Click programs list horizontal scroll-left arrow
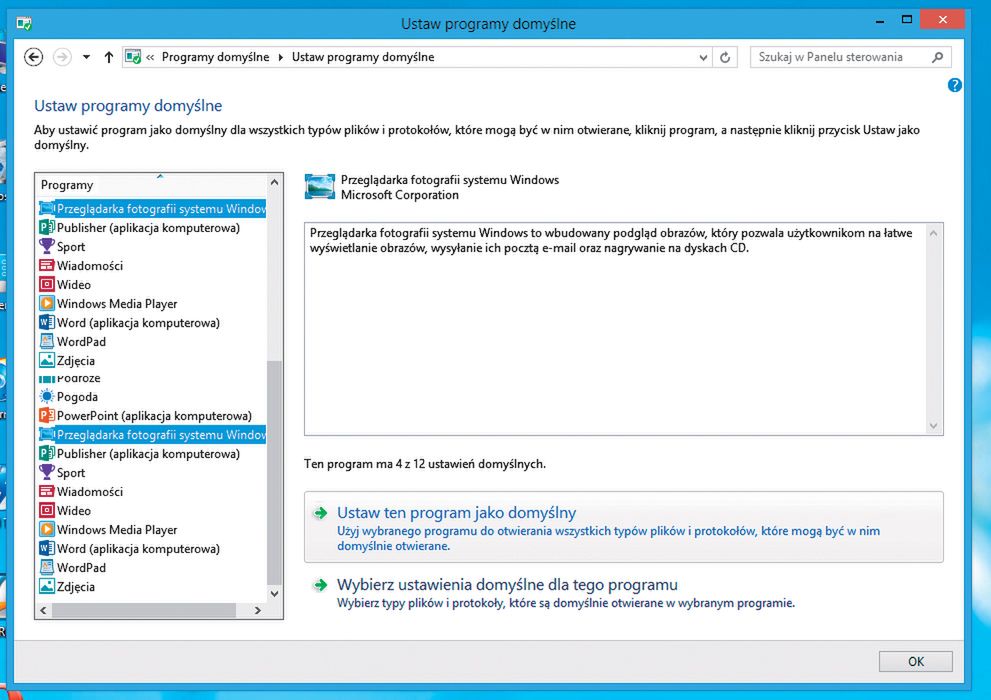 point(43,610)
